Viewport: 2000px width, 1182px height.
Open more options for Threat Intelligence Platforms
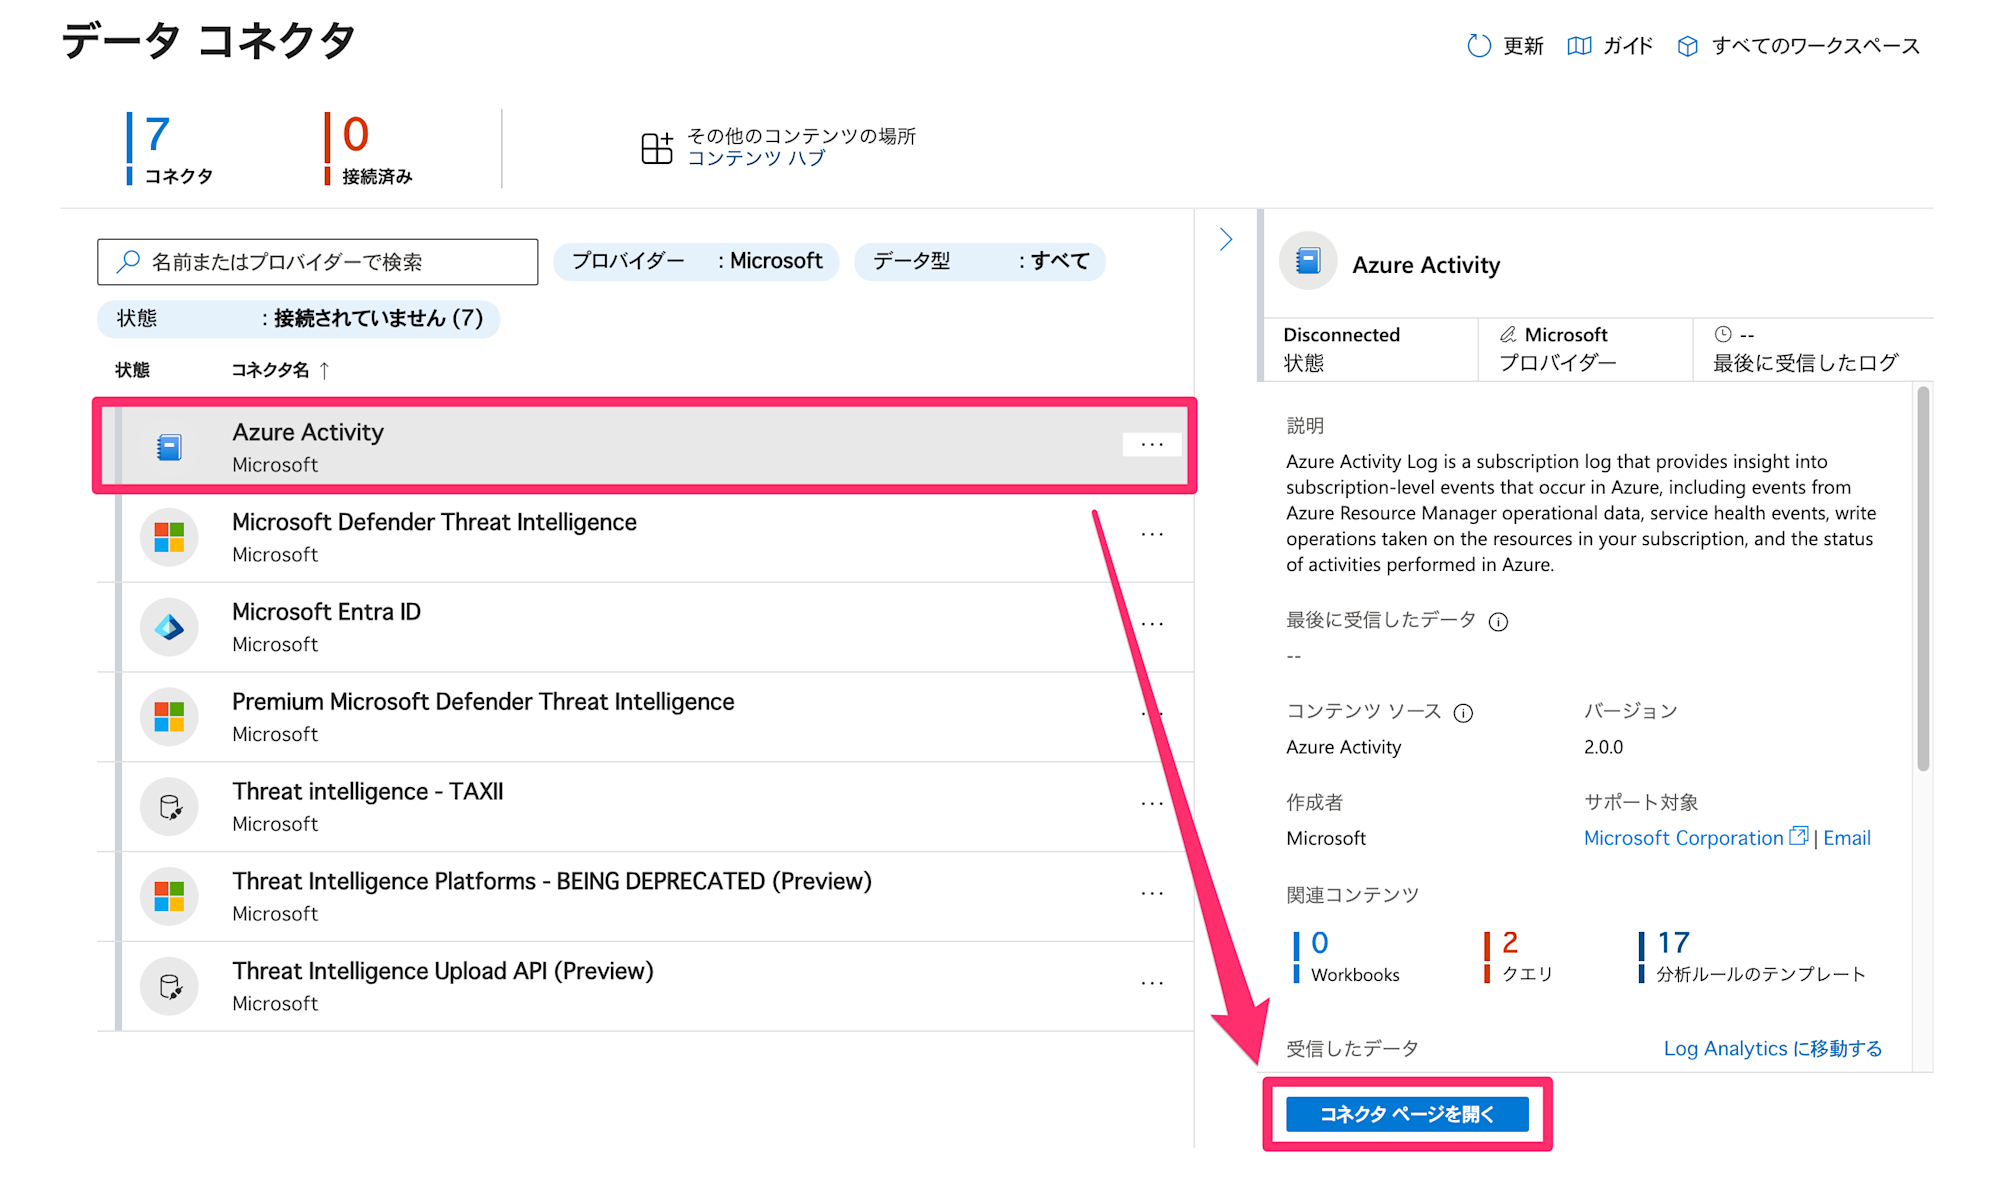click(x=1152, y=893)
